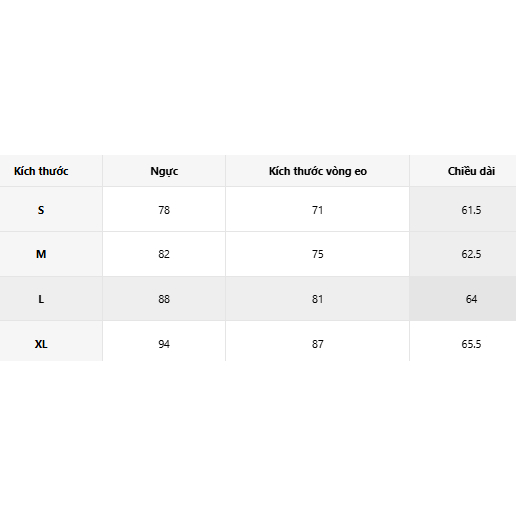Select waist value 87
The image size is (516, 516).
click(318, 344)
